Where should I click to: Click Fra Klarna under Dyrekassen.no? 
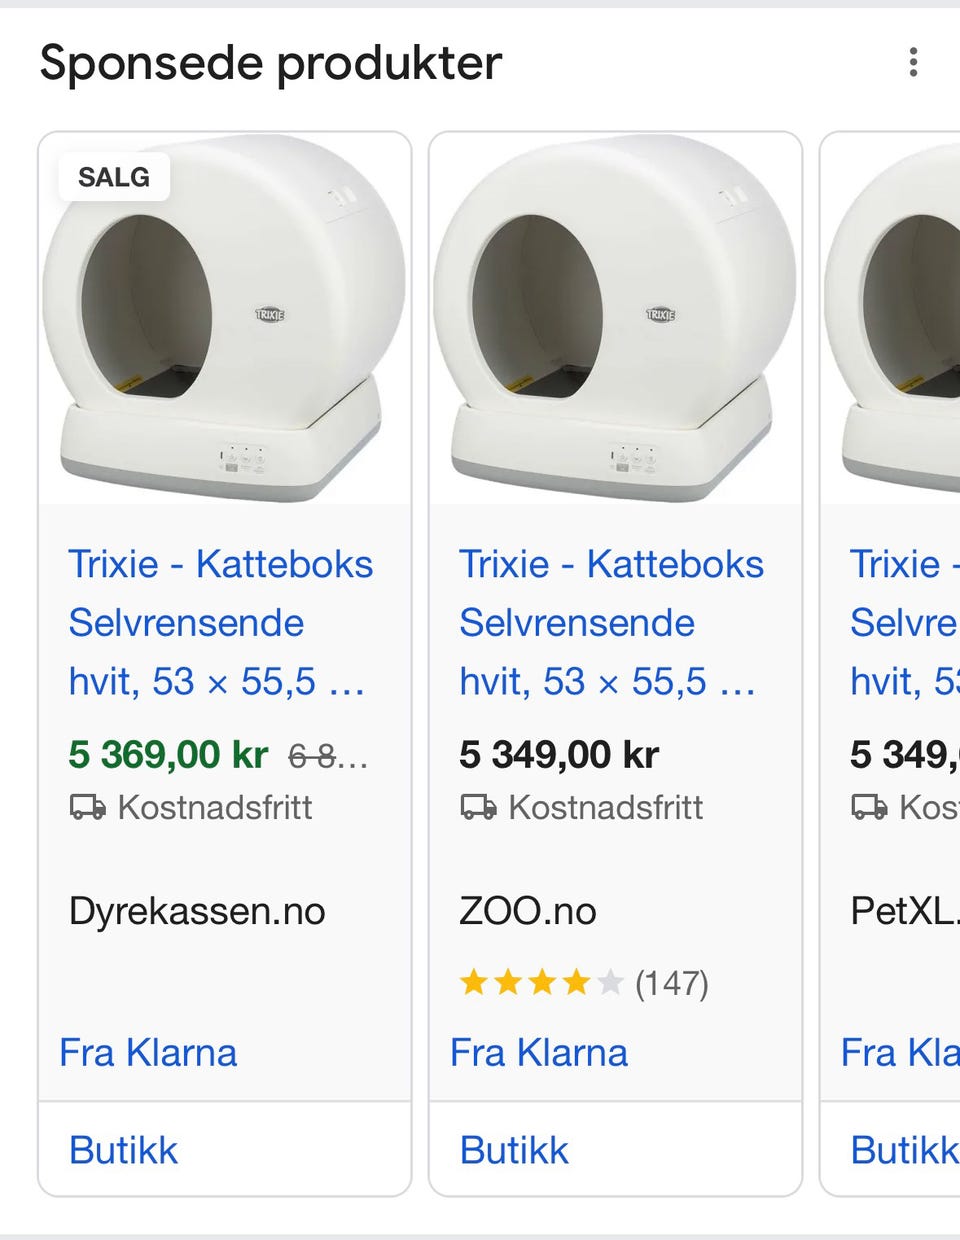(x=148, y=1052)
